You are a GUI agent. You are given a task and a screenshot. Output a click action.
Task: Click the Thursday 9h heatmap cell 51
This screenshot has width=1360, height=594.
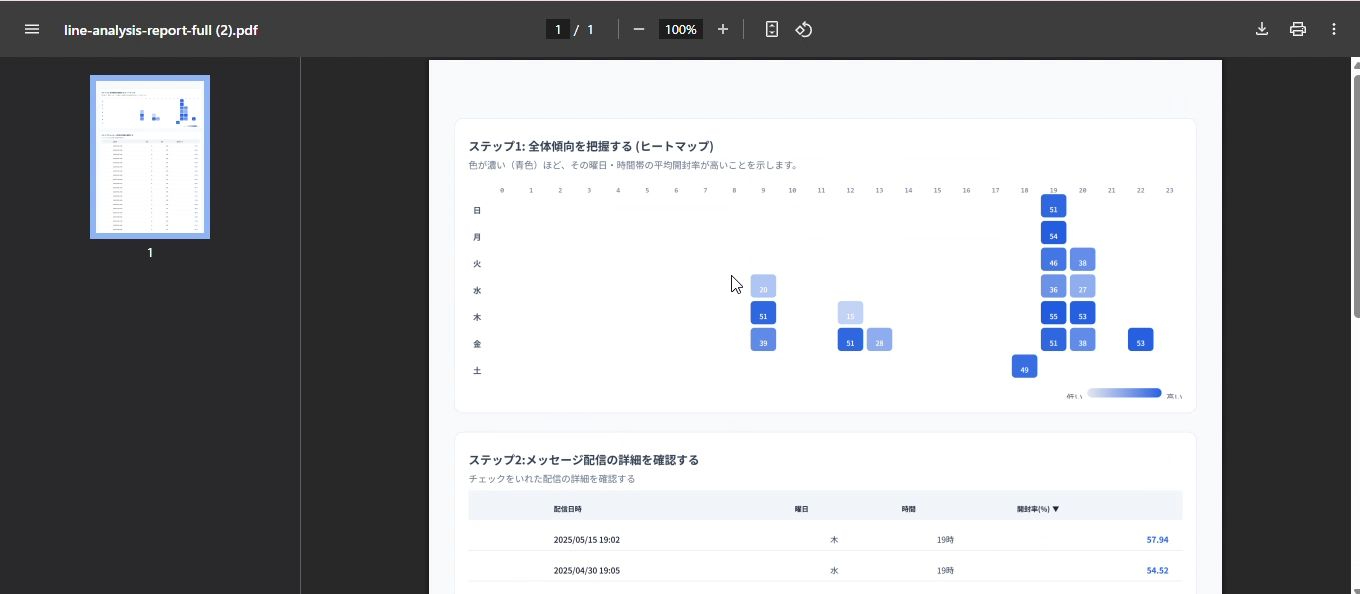pos(763,313)
